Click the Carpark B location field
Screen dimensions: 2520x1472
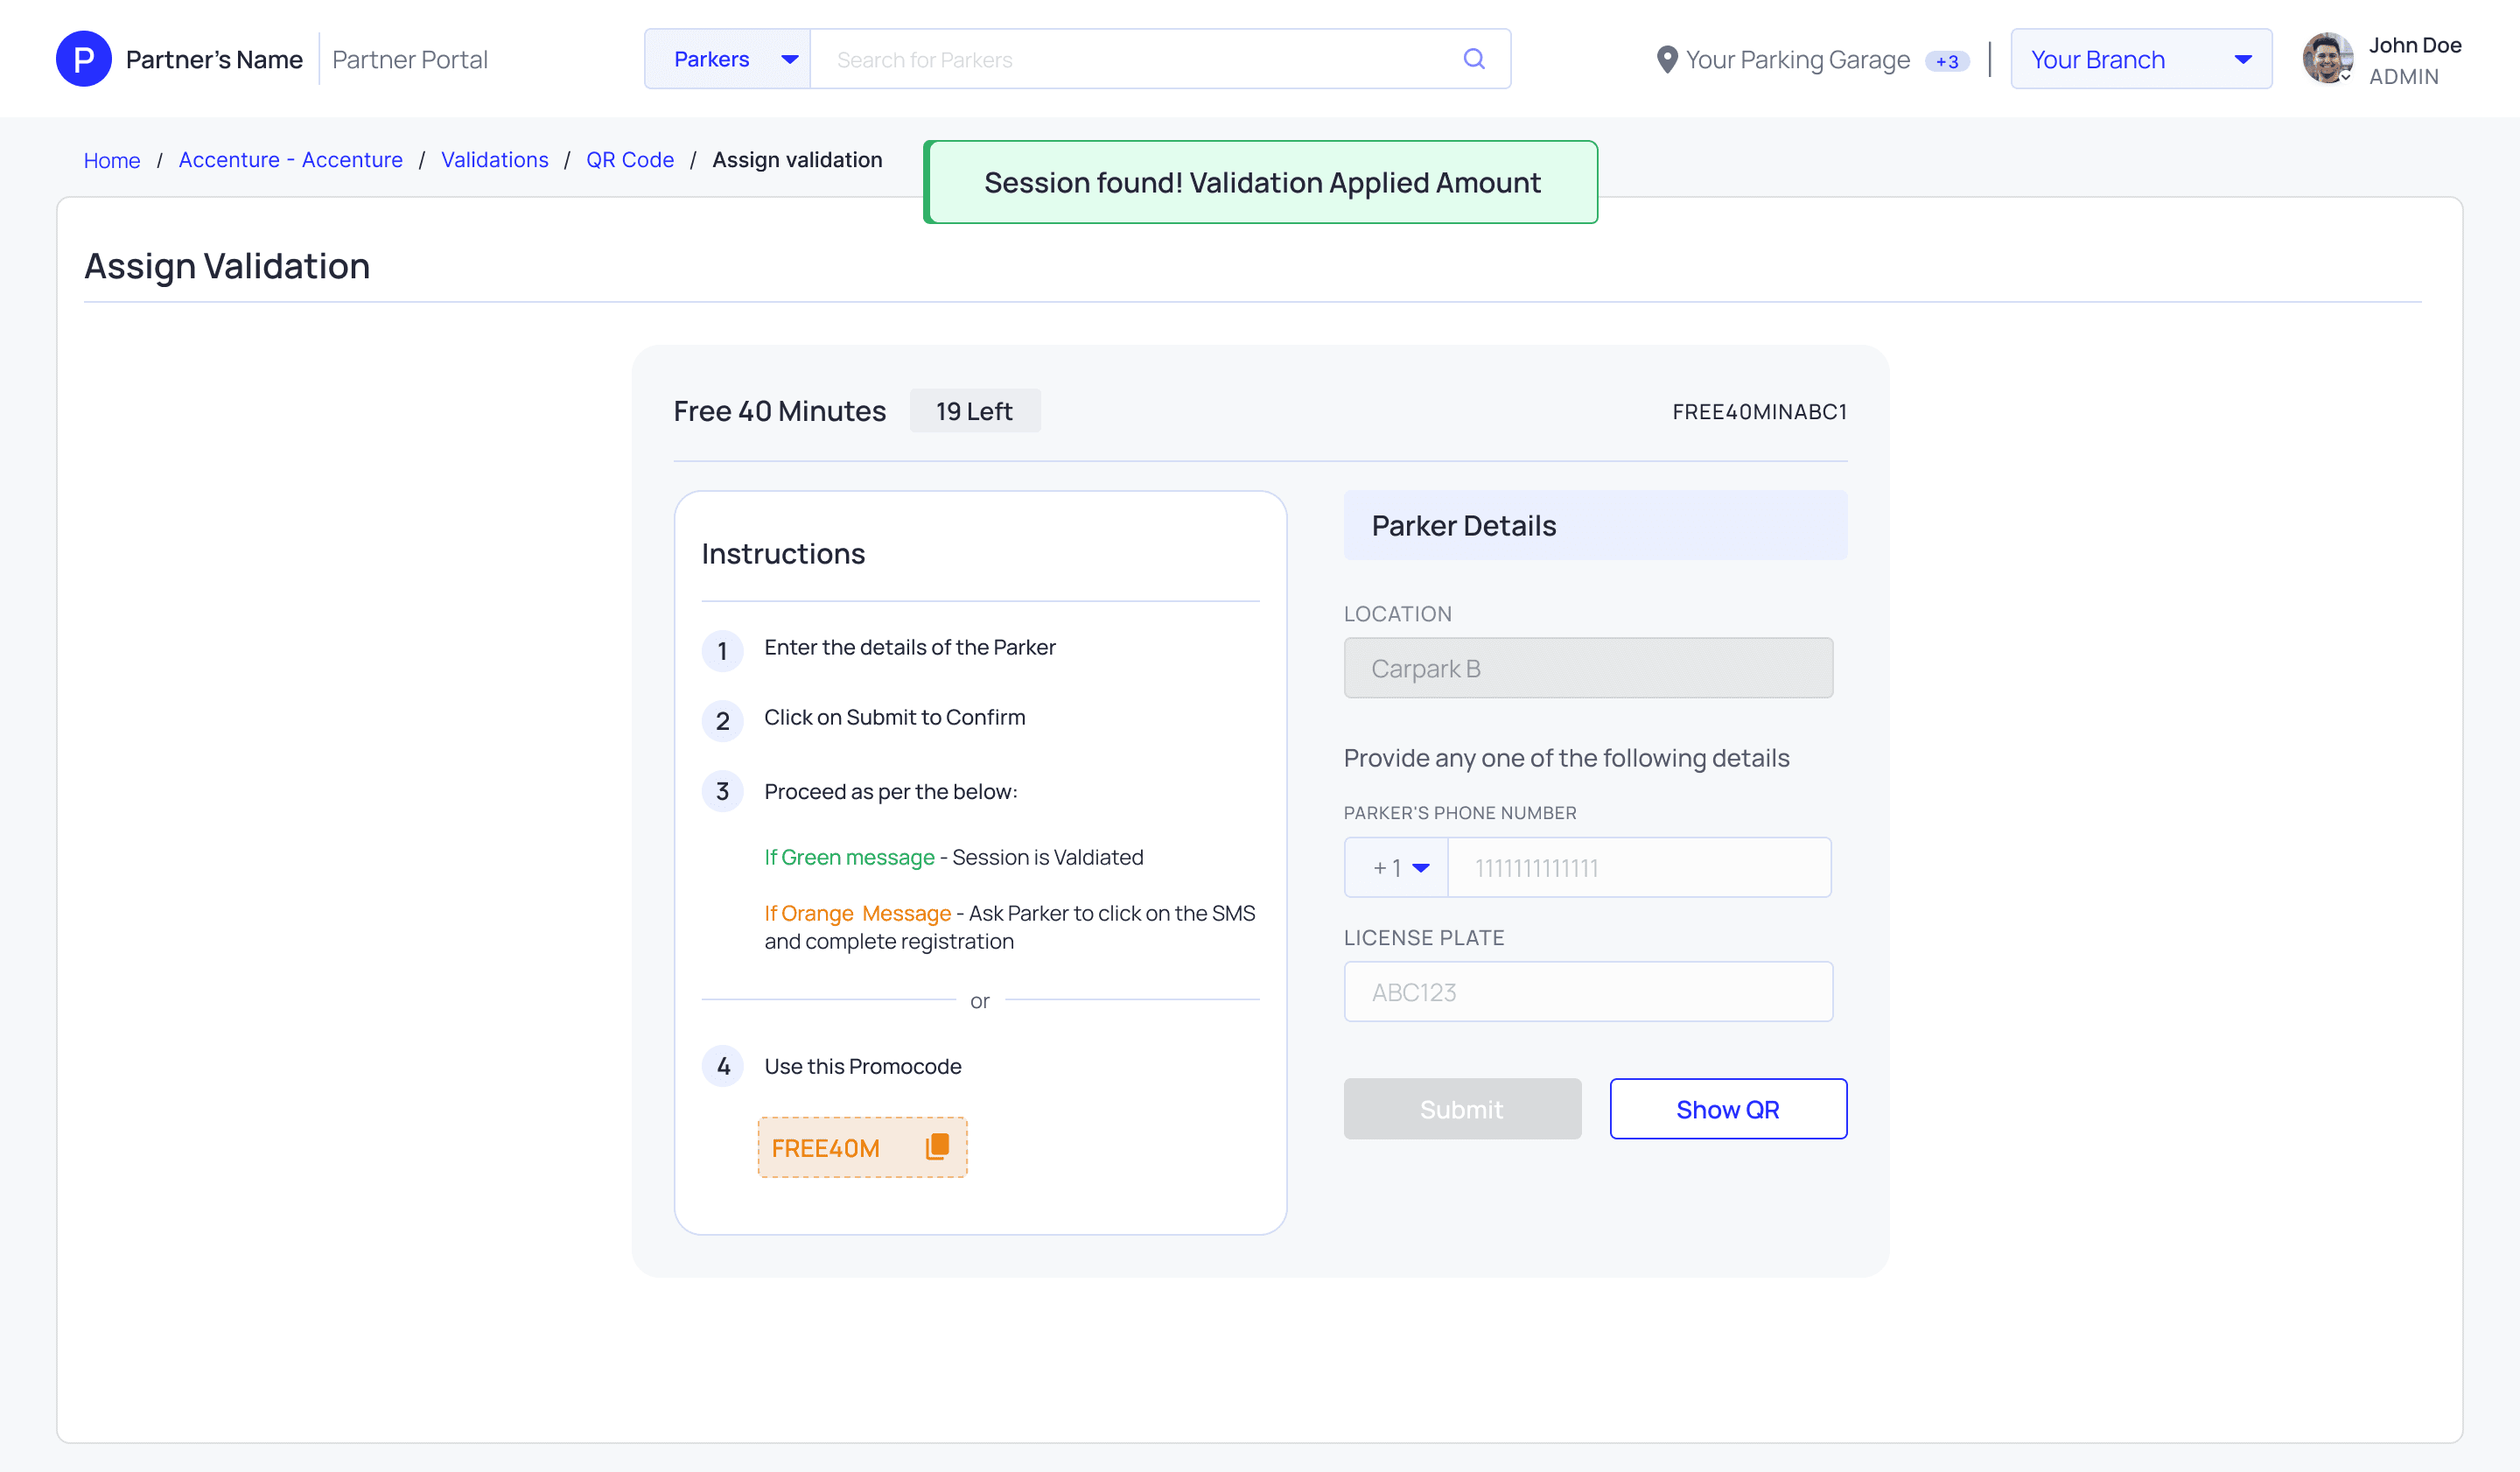(1587, 668)
